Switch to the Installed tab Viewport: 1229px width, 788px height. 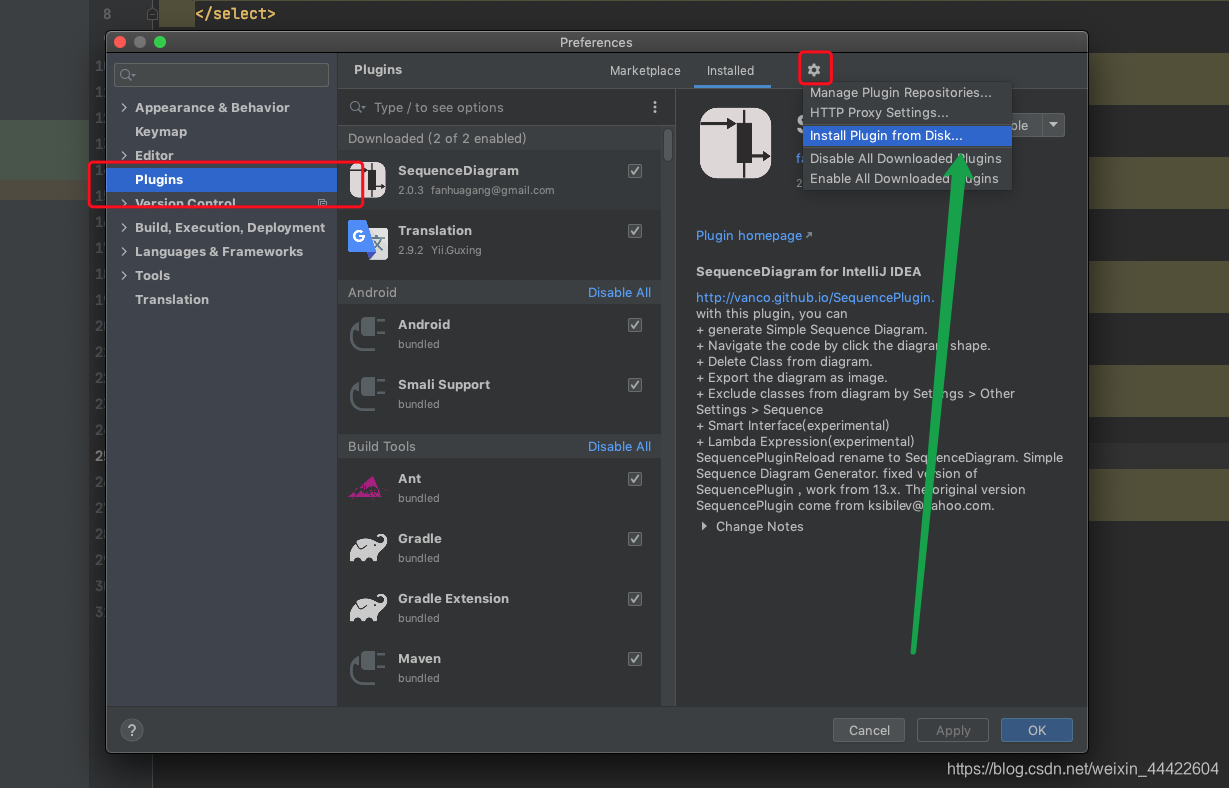pyautogui.click(x=730, y=71)
